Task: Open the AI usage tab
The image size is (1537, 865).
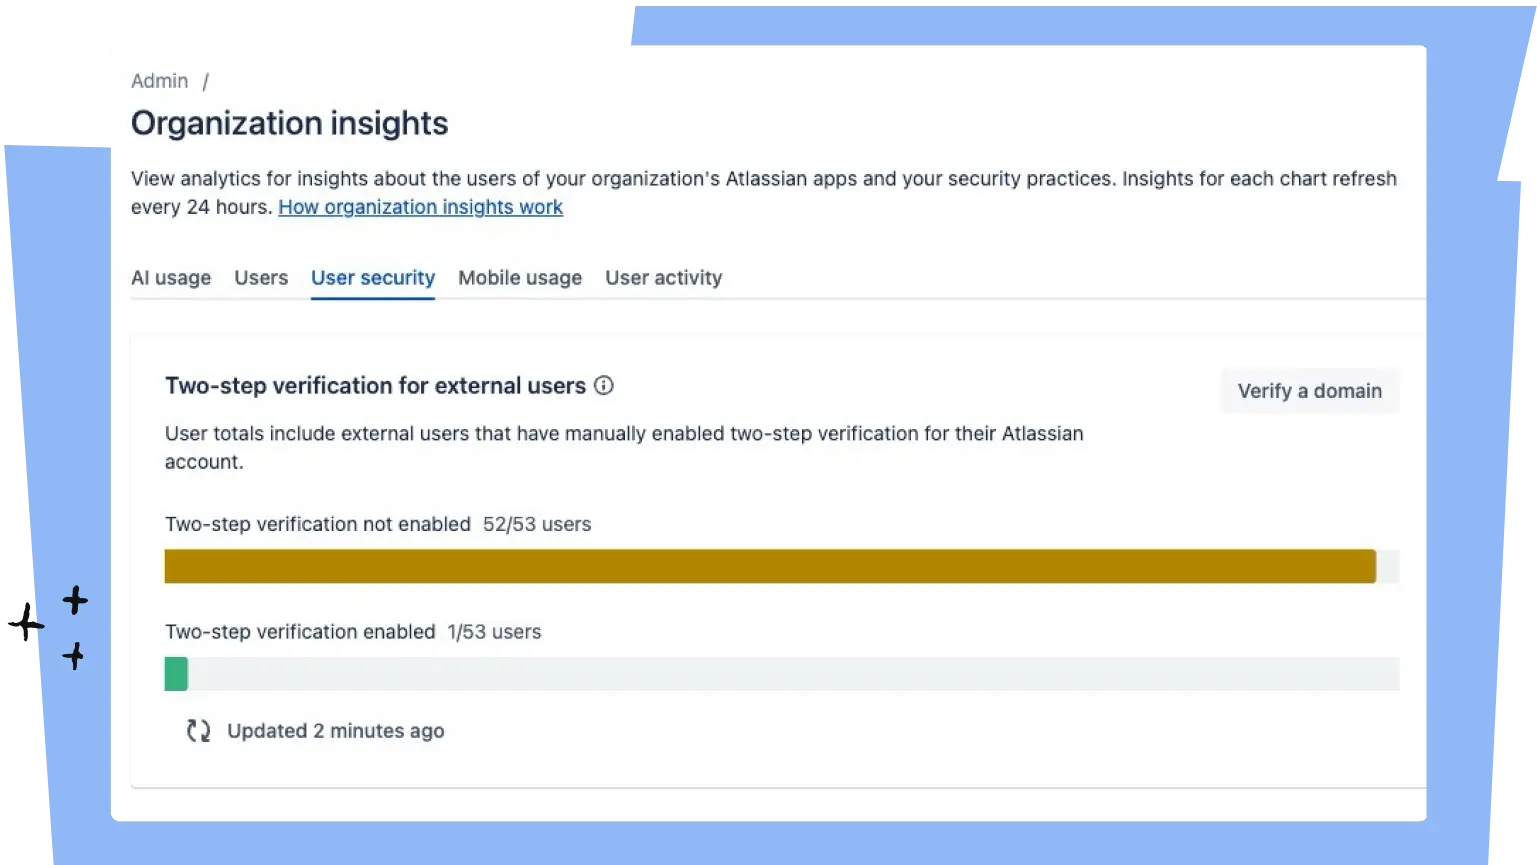Action: pyautogui.click(x=171, y=278)
